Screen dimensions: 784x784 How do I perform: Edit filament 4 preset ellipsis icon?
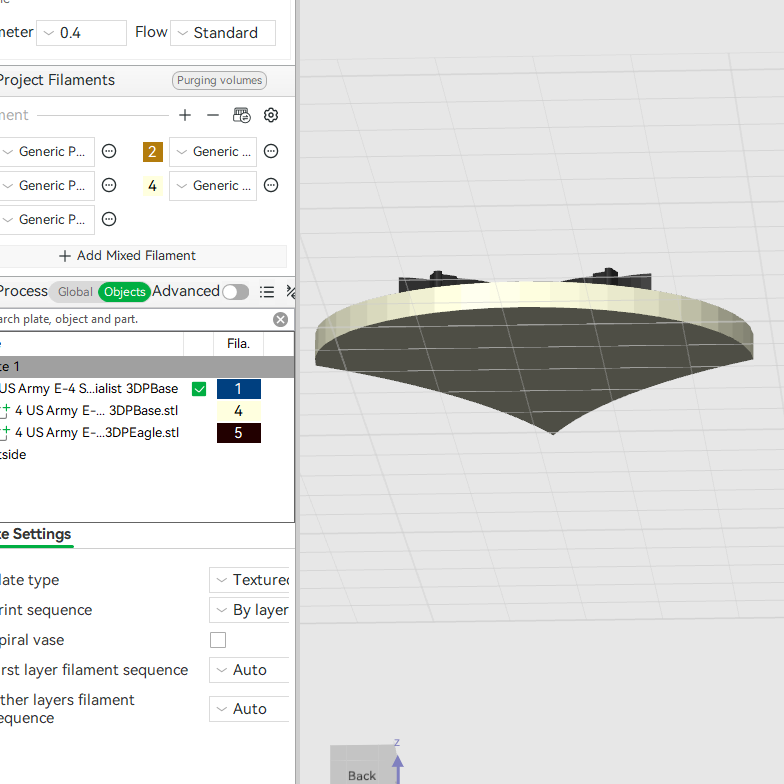271,186
